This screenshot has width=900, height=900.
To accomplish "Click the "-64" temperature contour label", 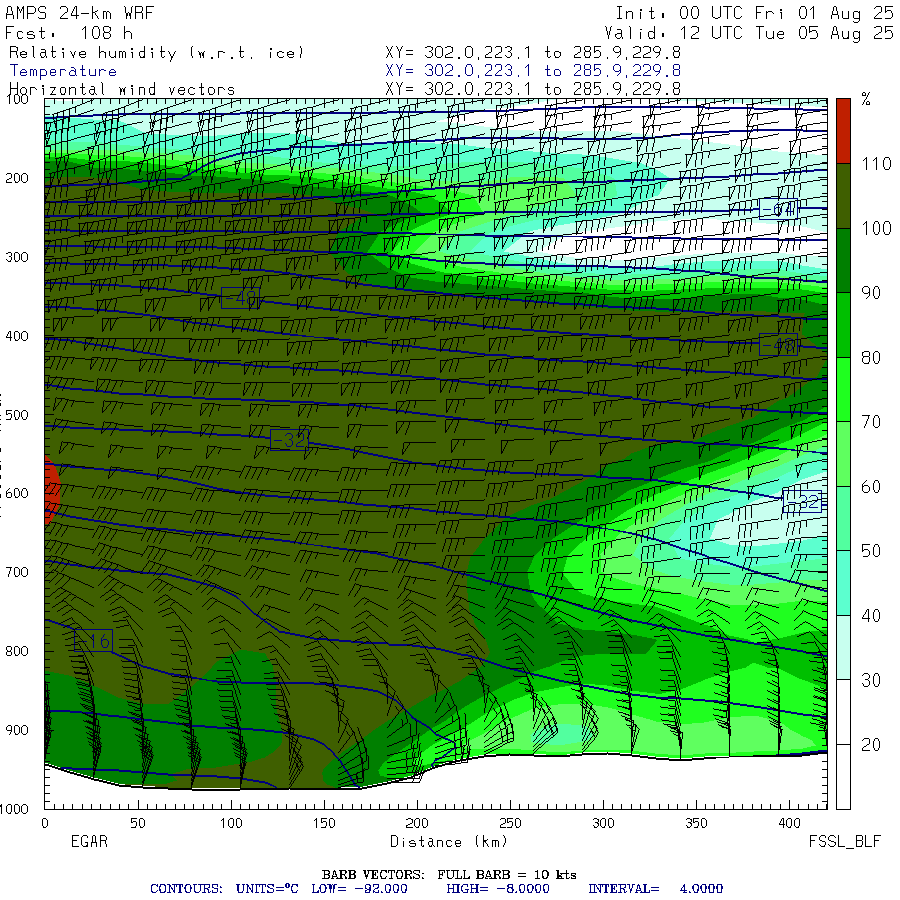I will coord(778,210).
